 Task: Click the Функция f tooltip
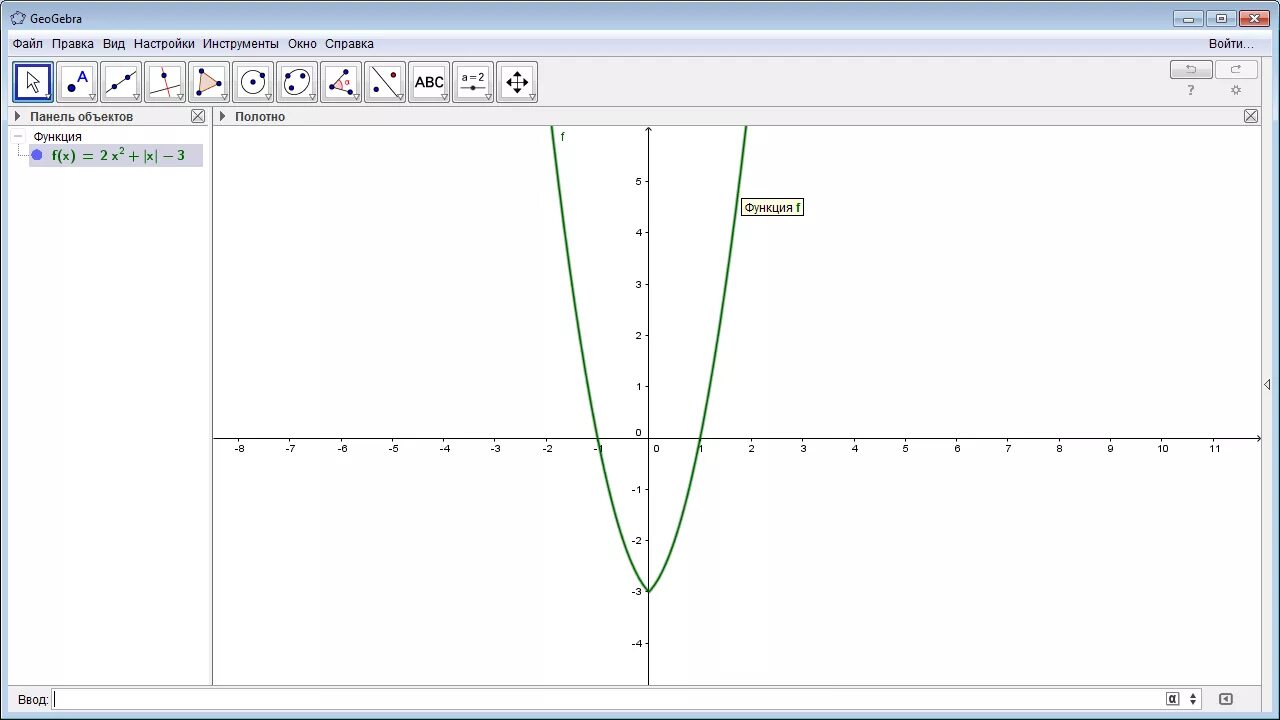(x=772, y=208)
